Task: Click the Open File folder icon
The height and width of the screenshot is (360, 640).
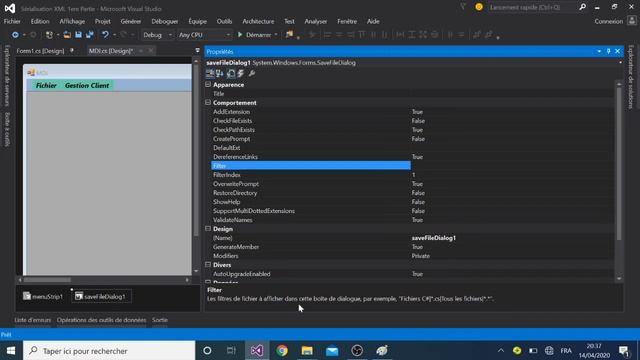Action: point(67,35)
